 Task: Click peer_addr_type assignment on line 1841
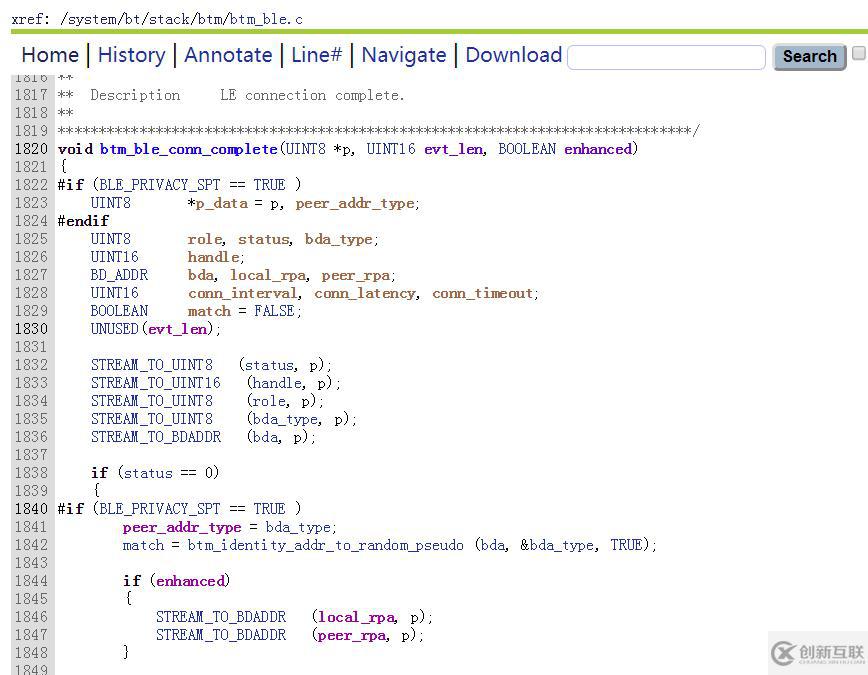pos(182,528)
